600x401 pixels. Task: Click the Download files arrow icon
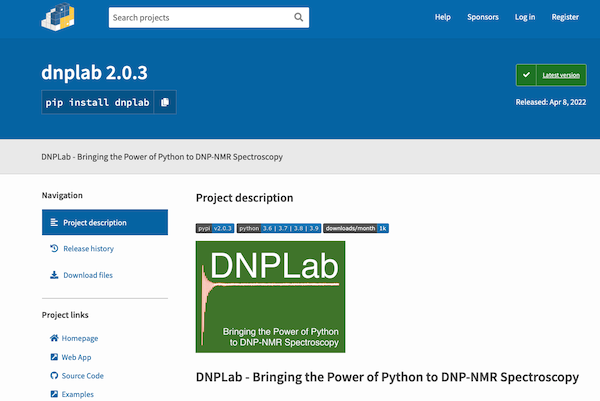pos(54,275)
